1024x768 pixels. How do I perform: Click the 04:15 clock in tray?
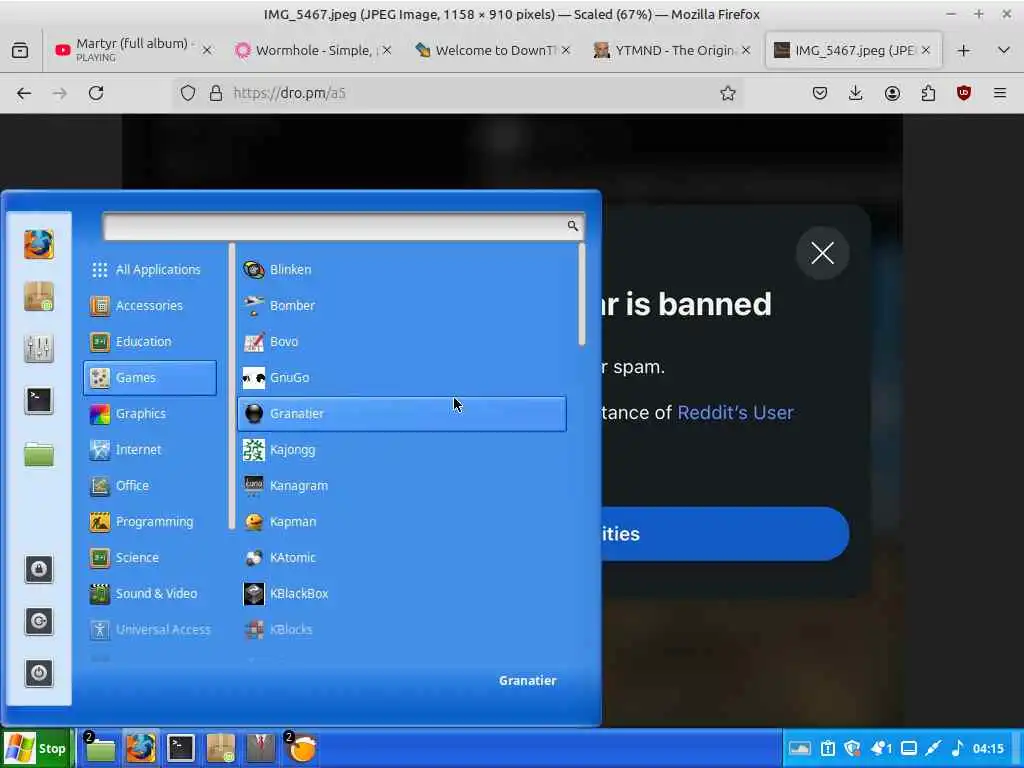click(x=988, y=748)
